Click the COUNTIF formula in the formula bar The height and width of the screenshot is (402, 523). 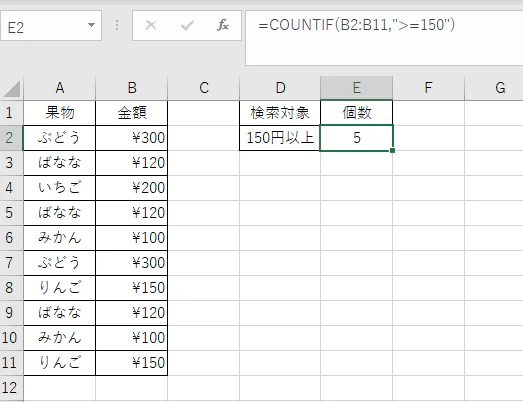coord(356,25)
